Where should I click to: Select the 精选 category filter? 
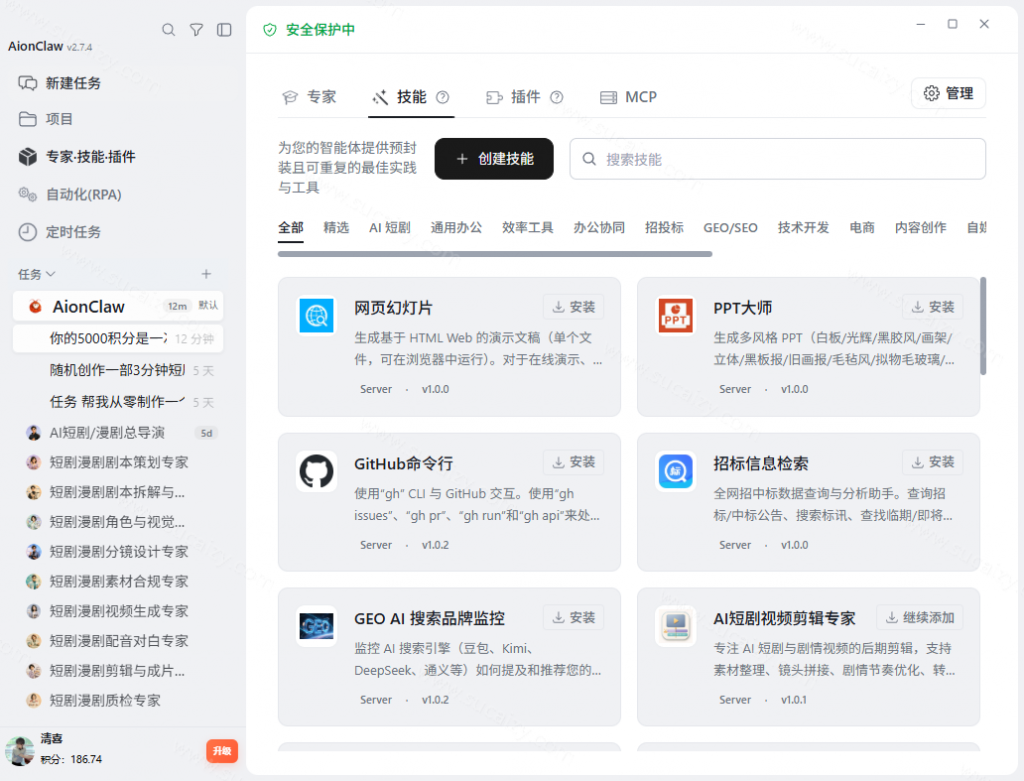pyautogui.click(x=336, y=227)
